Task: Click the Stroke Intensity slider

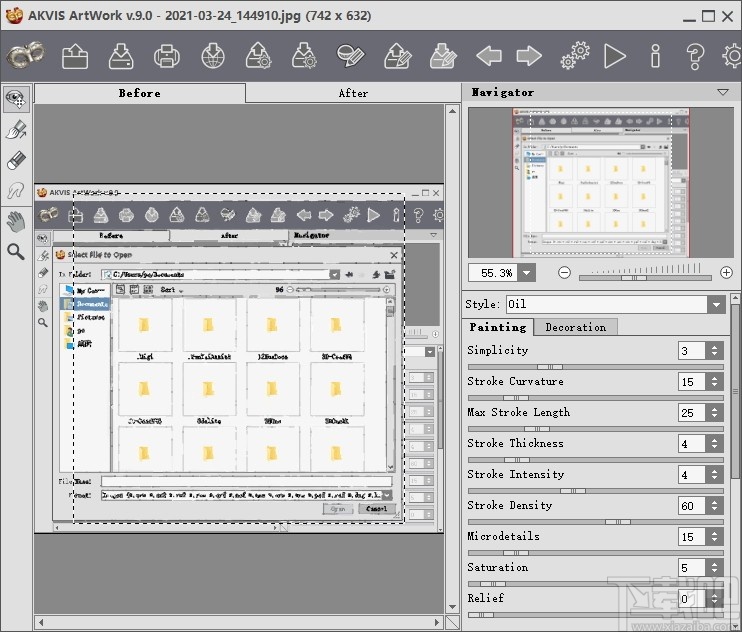Action: pos(595,491)
